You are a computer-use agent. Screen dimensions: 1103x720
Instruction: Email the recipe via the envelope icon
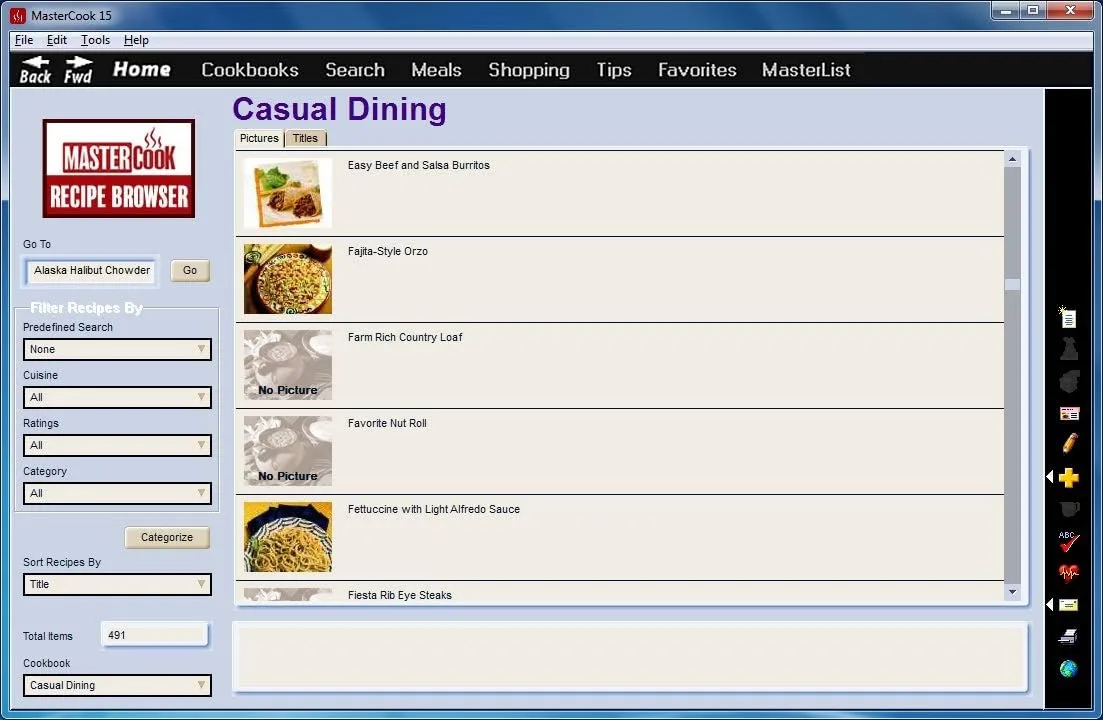coord(1069,604)
